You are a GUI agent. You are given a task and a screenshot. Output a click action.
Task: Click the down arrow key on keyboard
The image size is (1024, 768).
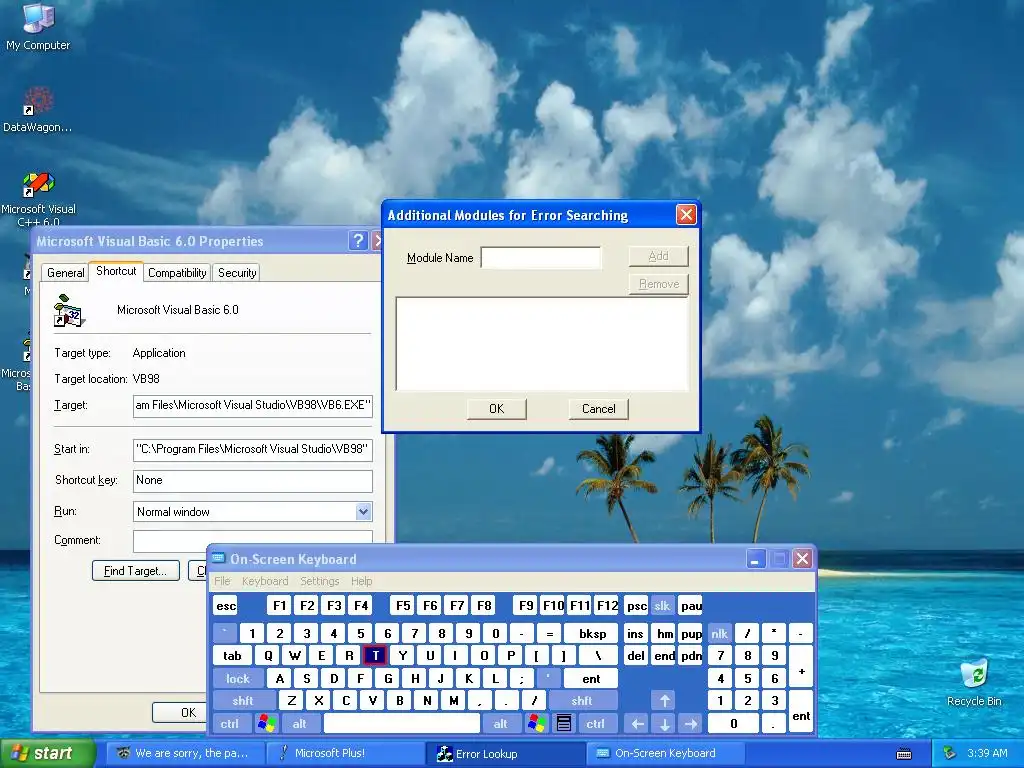click(665, 724)
